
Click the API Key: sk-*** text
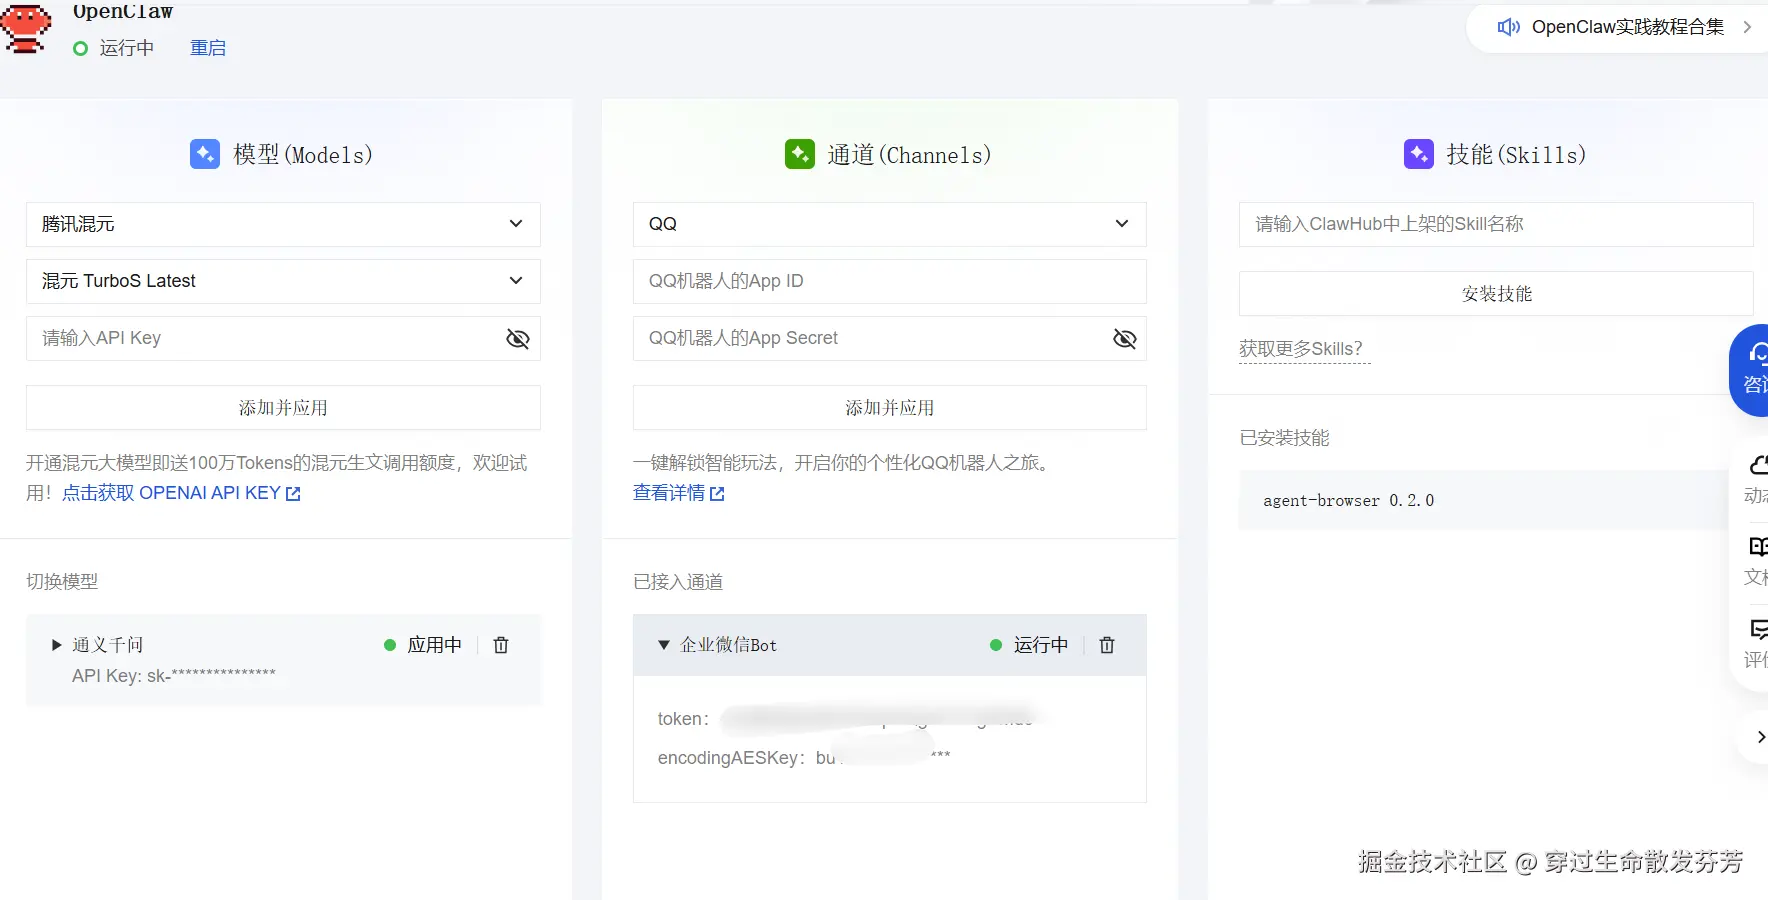tap(174, 676)
